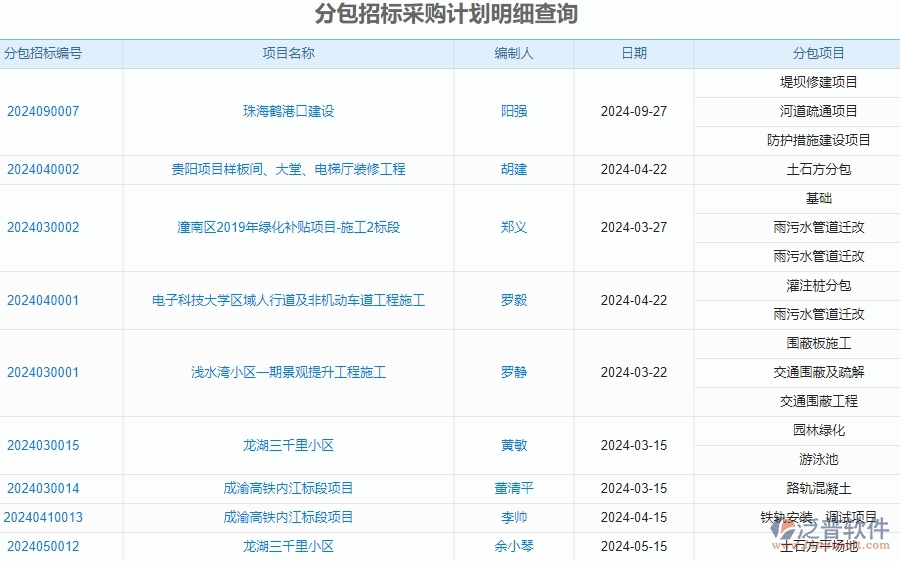Sort by 日期 column header
This screenshot has height=561, width=900.
[x=634, y=53]
